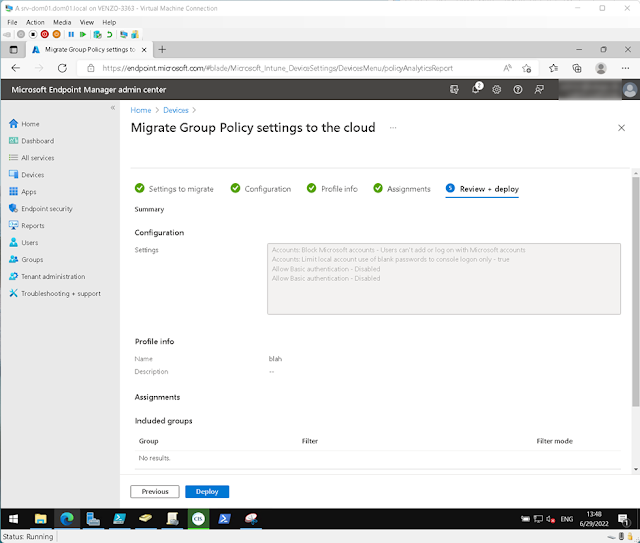Open the browser tab actions menu icon
The image size is (640, 543).
click(14, 50)
